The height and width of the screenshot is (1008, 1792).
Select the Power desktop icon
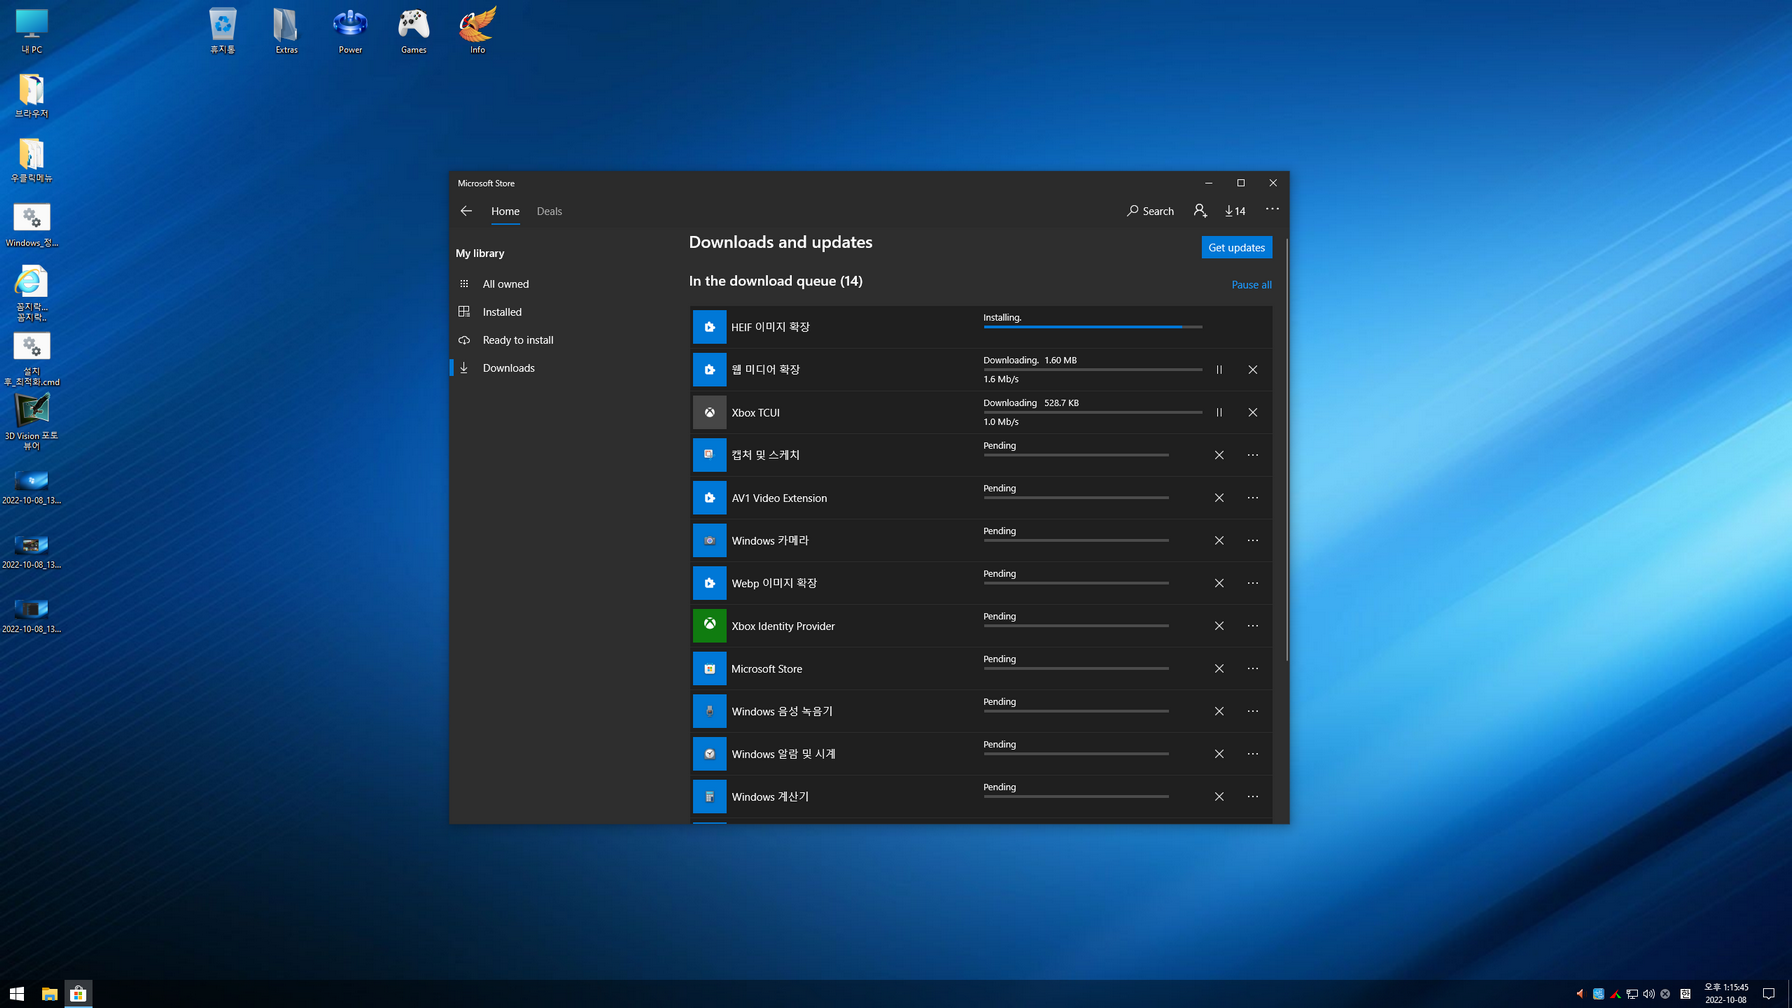tap(350, 30)
